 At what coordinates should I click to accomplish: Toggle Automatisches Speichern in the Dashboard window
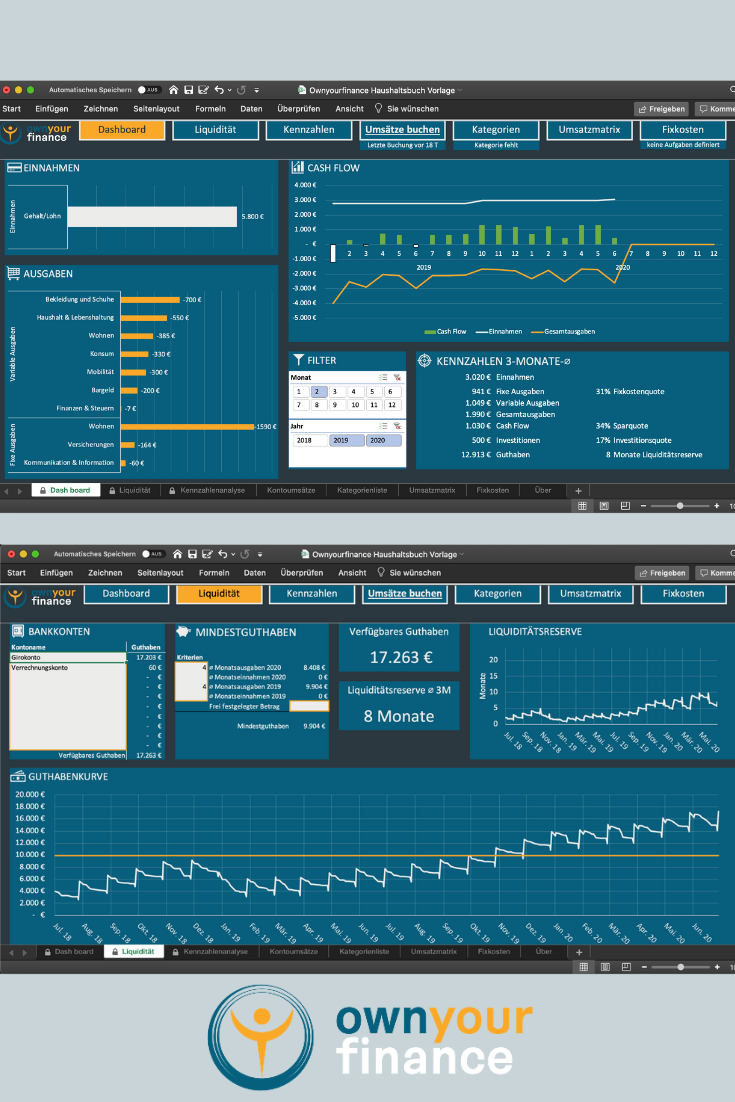pyautogui.click(x=150, y=90)
